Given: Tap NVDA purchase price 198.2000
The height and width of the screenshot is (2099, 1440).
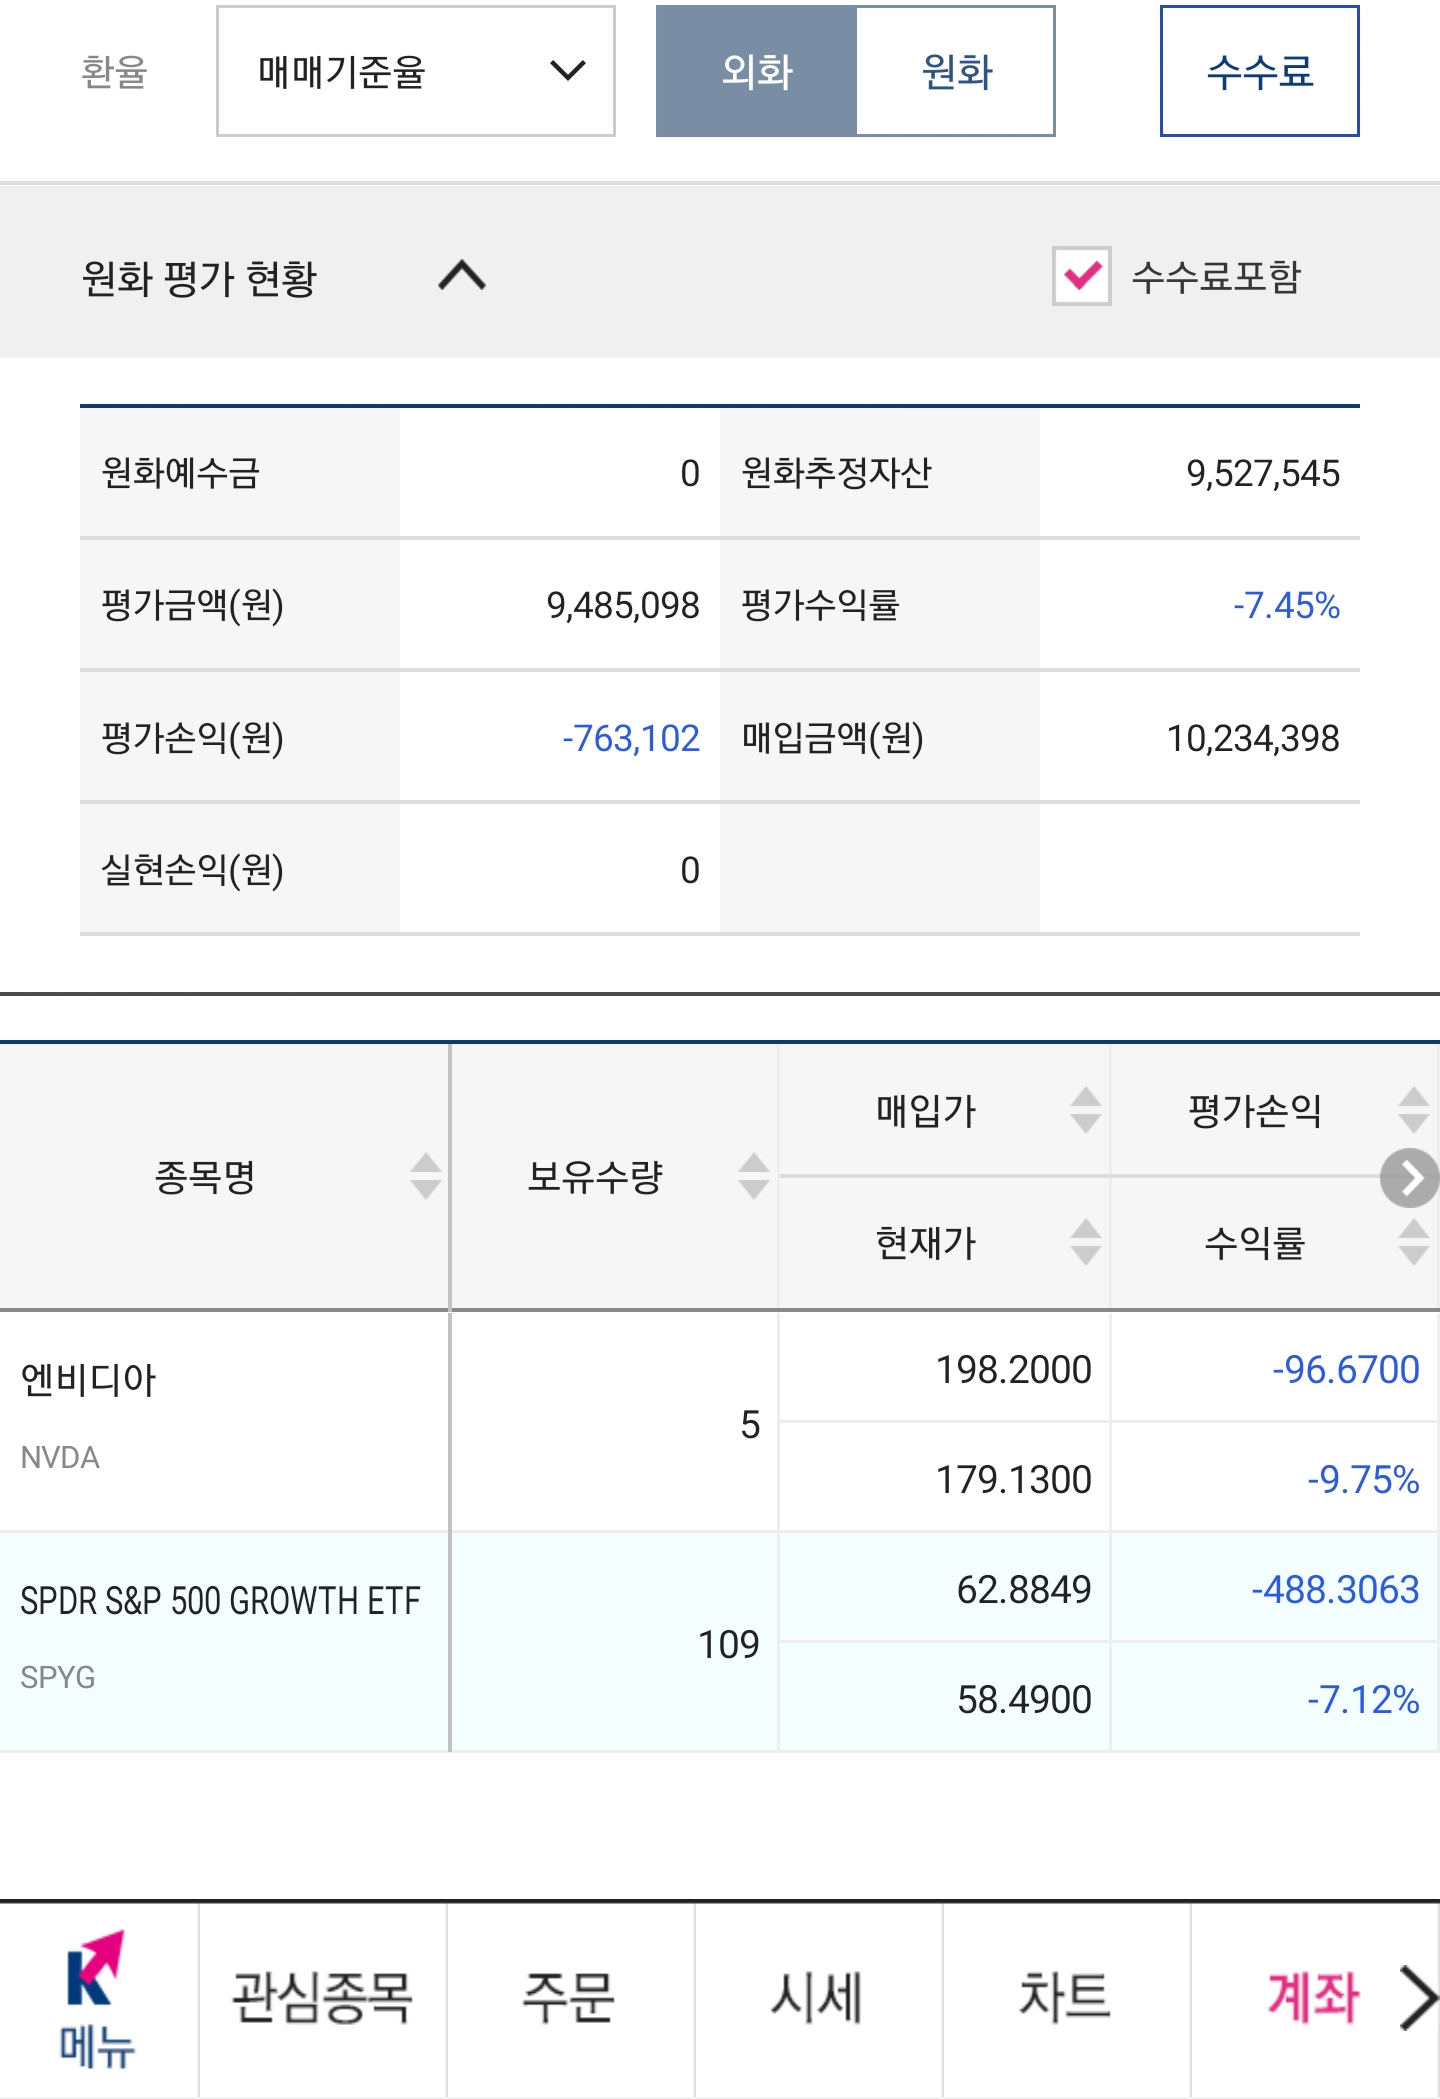Looking at the screenshot, I should pyautogui.click(x=1013, y=1369).
